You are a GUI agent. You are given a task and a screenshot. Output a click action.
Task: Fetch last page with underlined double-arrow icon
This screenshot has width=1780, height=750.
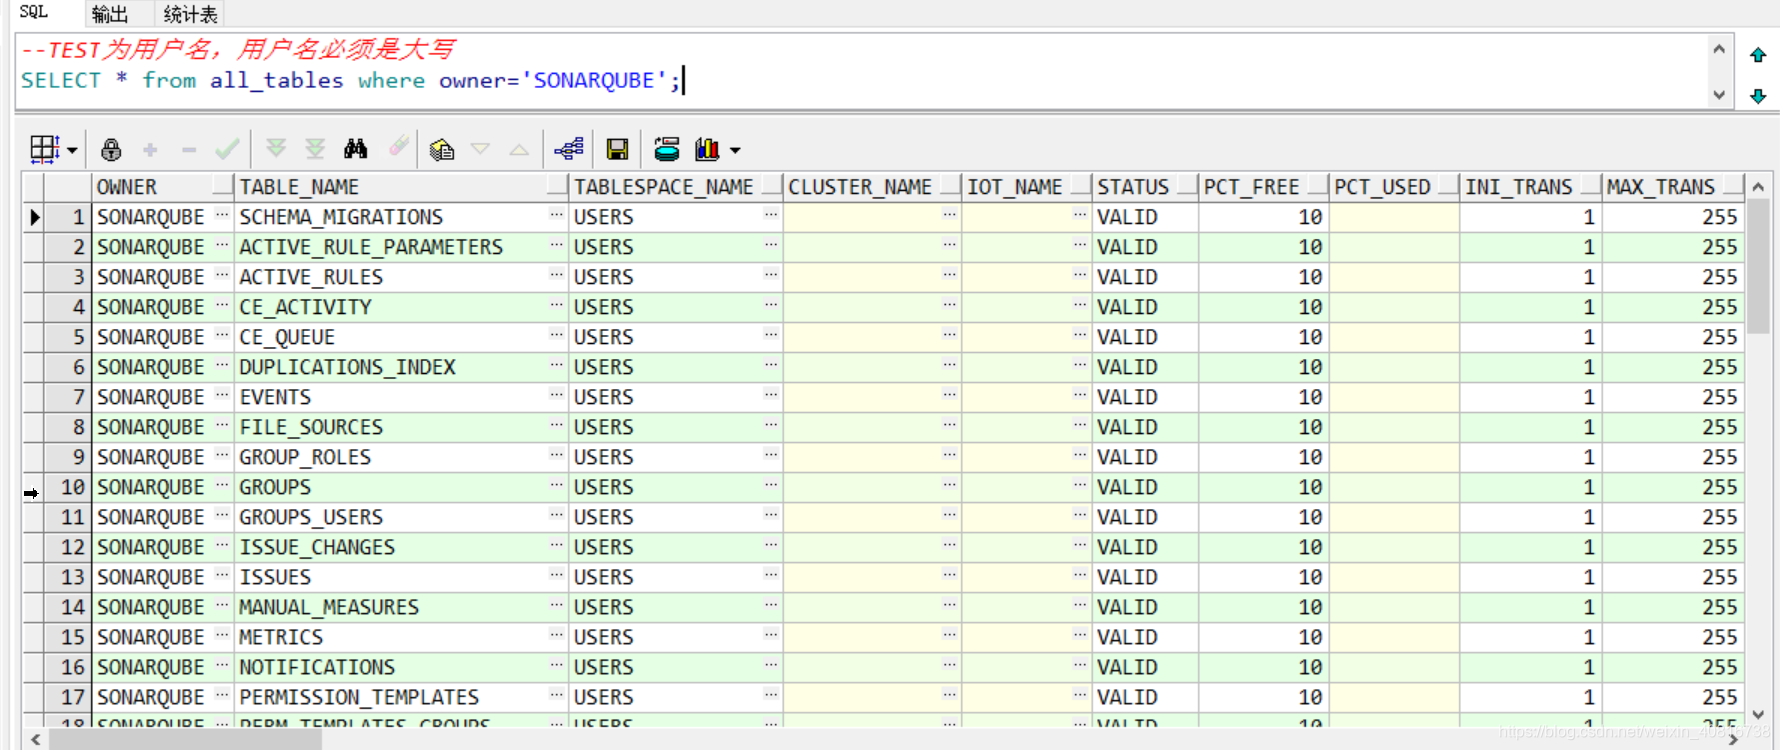(x=315, y=149)
